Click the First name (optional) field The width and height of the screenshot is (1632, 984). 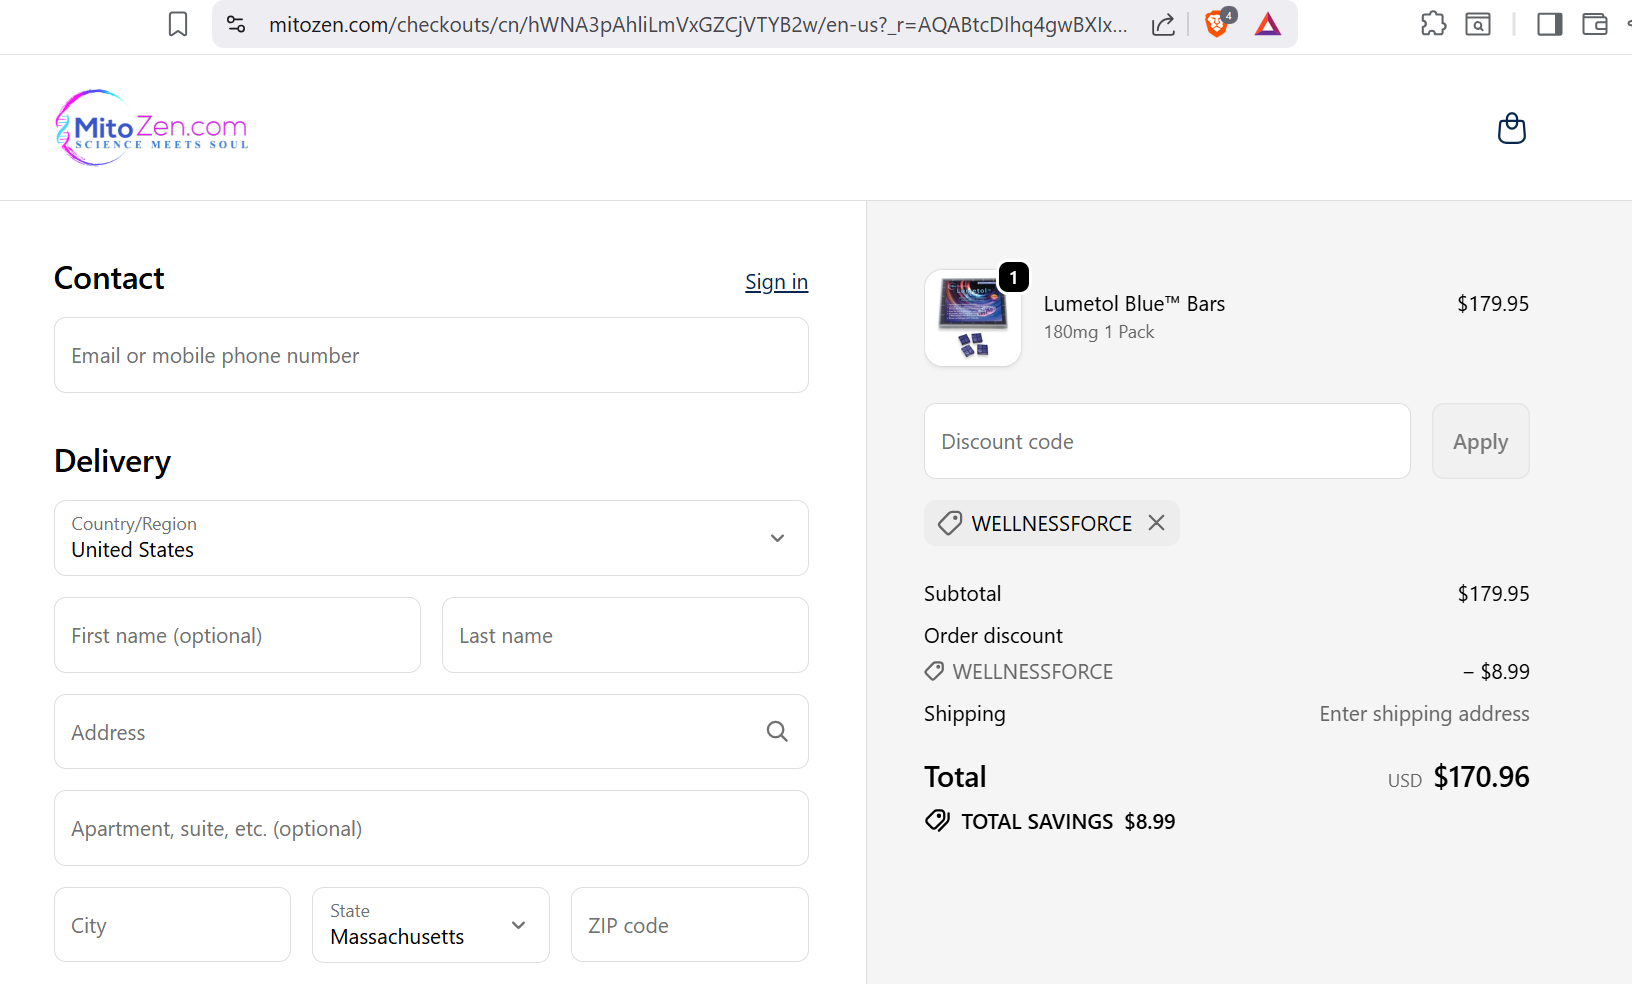click(x=237, y=635)
